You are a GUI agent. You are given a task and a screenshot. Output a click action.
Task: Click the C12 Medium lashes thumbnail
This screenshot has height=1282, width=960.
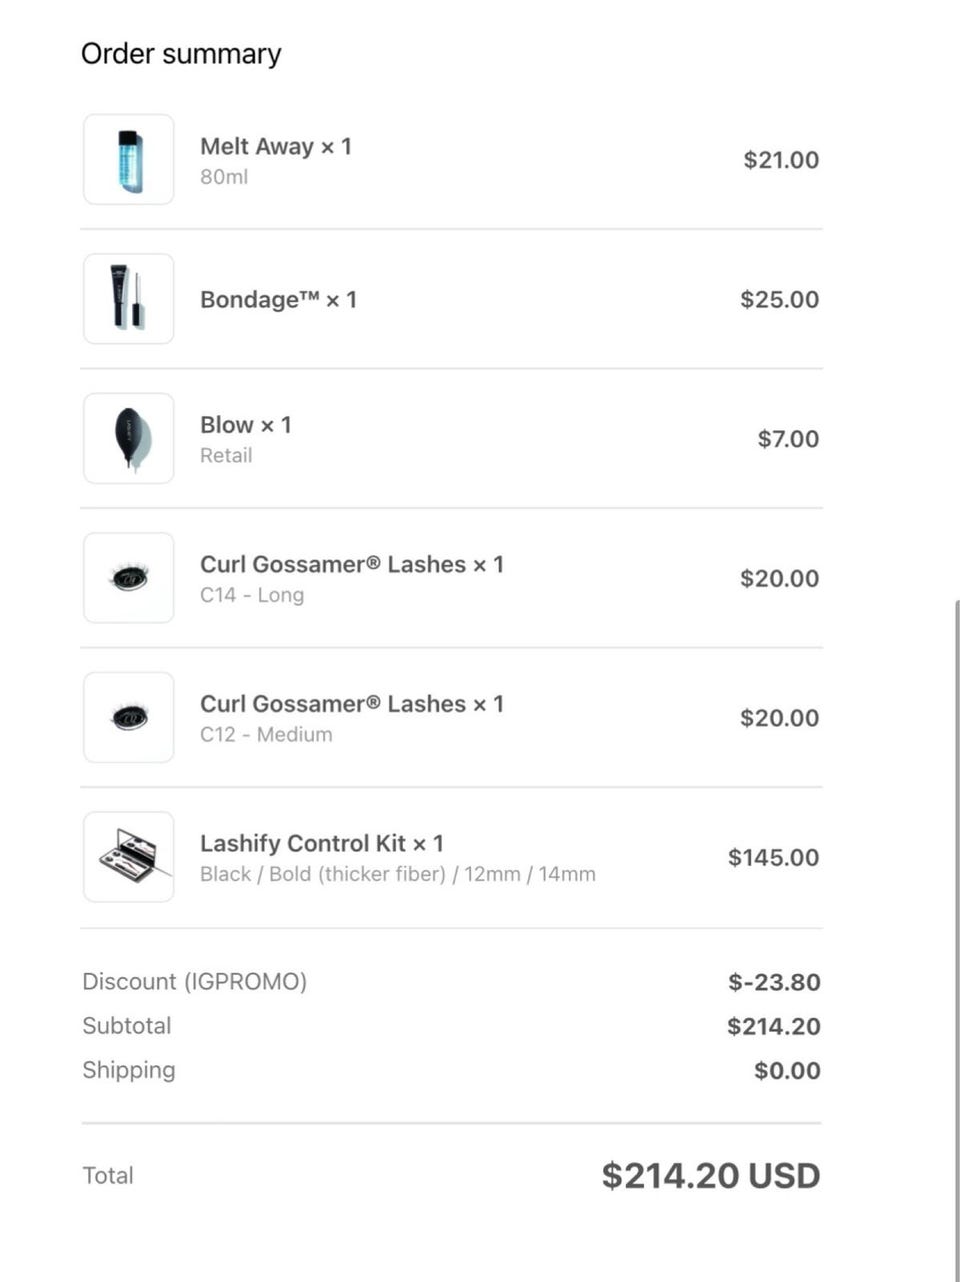pyautogui.click(x=129, y=717)
